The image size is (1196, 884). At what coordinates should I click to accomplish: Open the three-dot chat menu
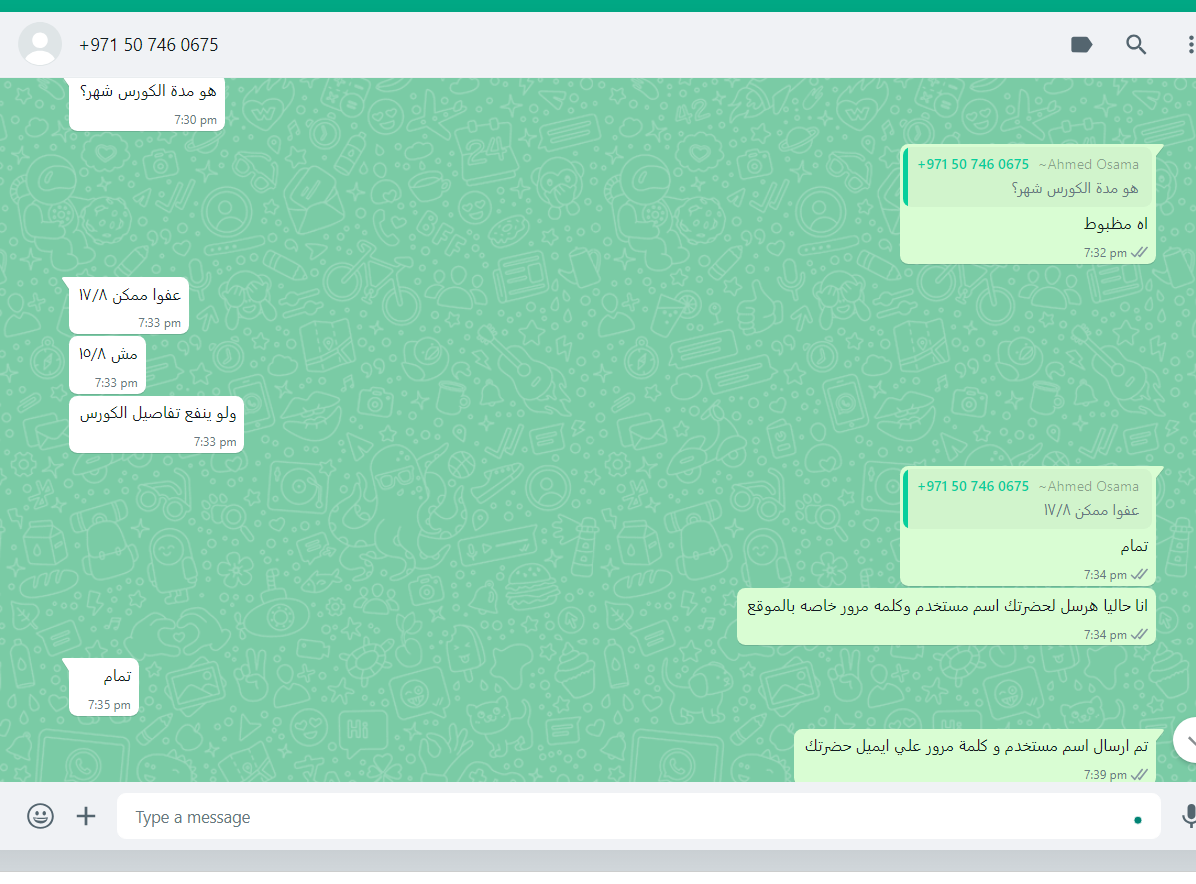click(1190, 45)
